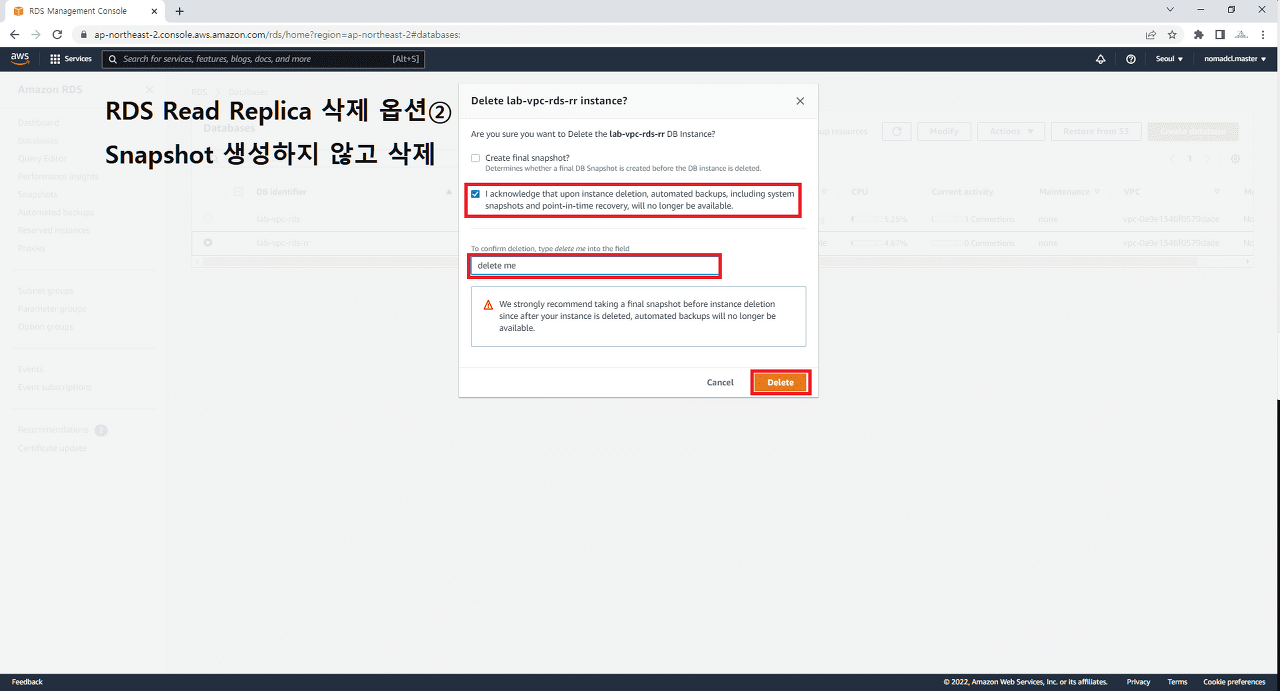Open the Services grid menu
Viewport: 1280px width, 691px height.
[x=71, y=59]
